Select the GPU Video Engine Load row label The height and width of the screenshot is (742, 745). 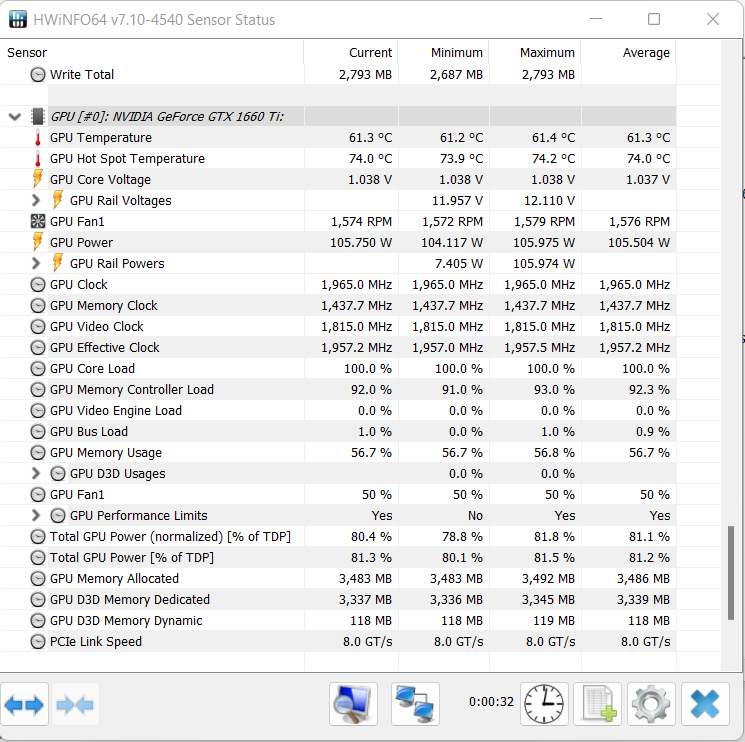click(x=115, y=410)
